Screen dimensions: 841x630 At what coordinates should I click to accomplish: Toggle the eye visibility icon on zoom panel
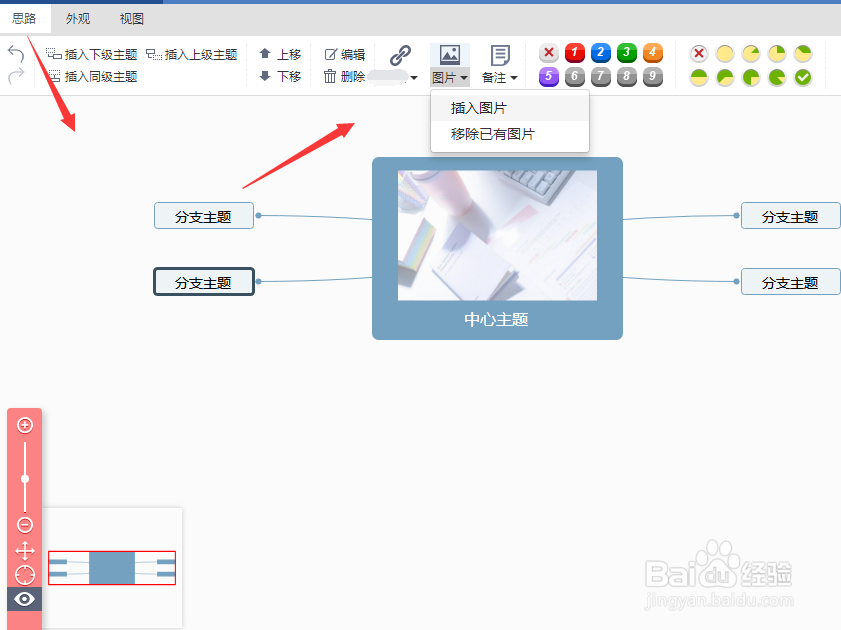pyautogui.click(x=24, y=599)
